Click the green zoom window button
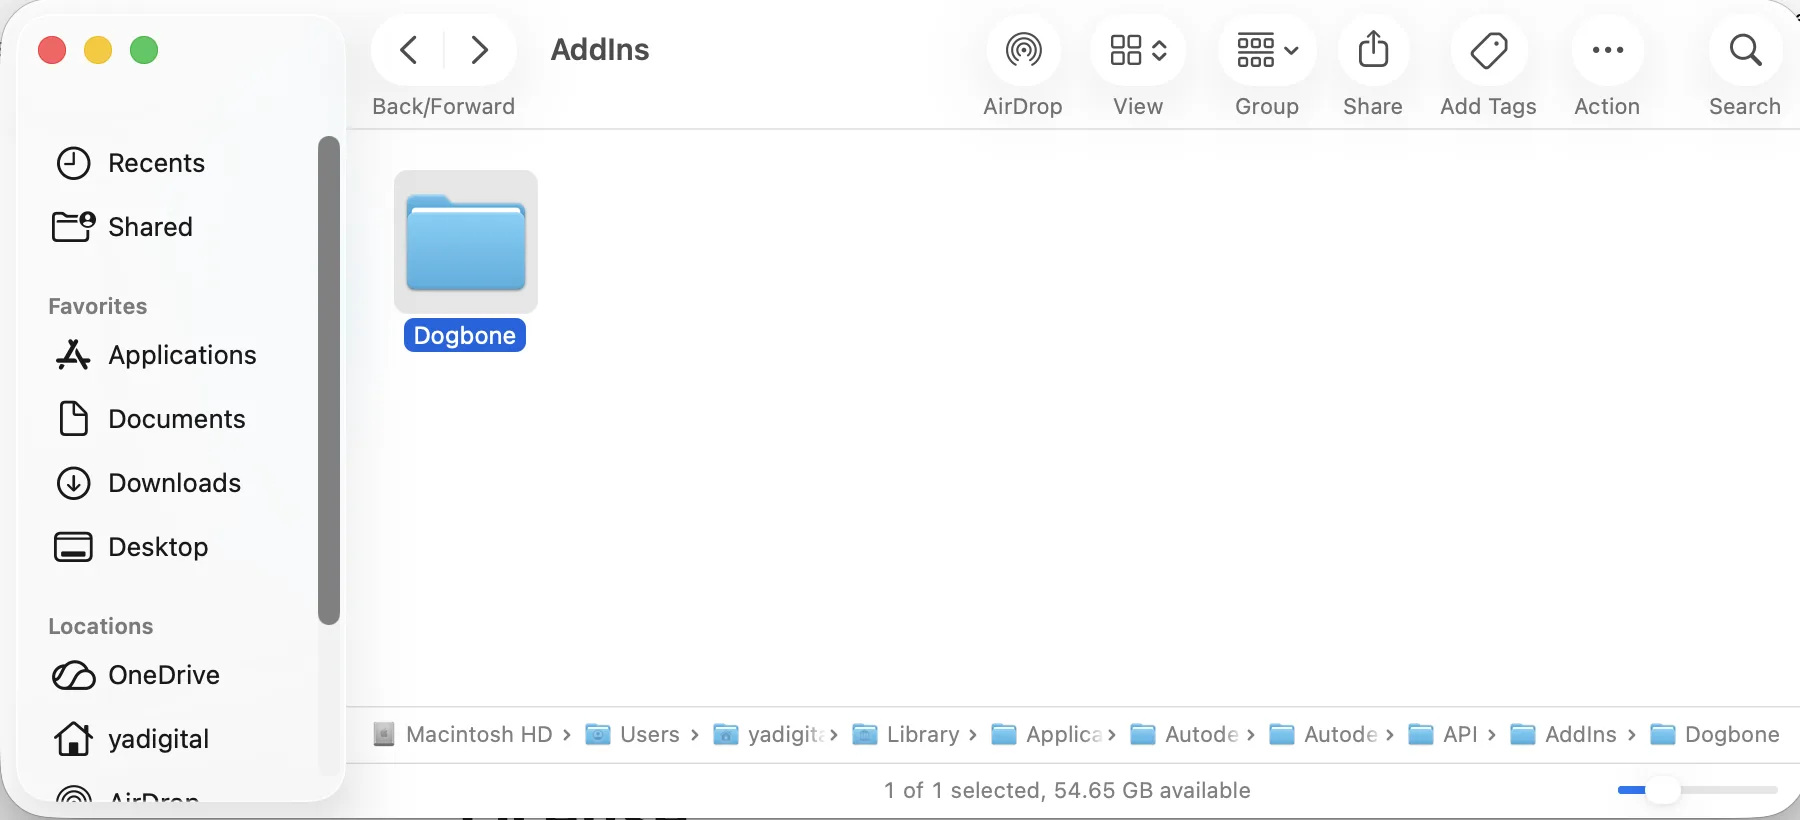 click(x=144, y=49)
